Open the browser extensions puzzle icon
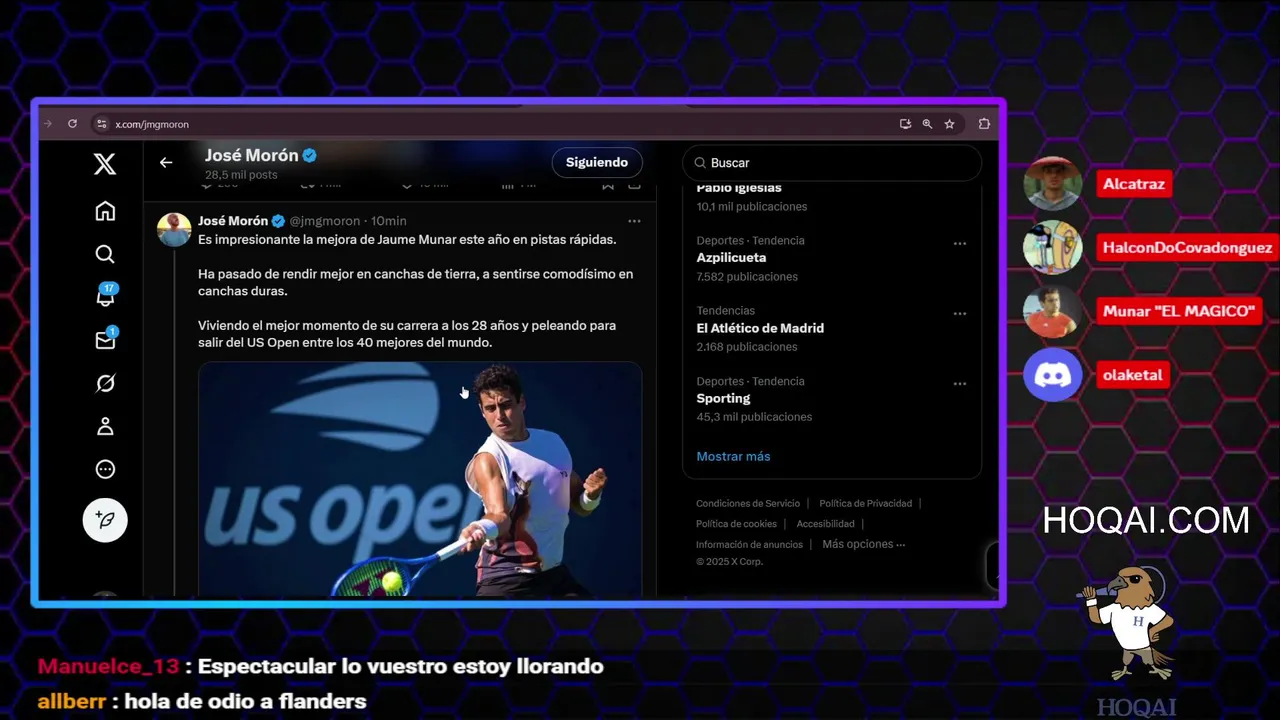 [984, 124]
